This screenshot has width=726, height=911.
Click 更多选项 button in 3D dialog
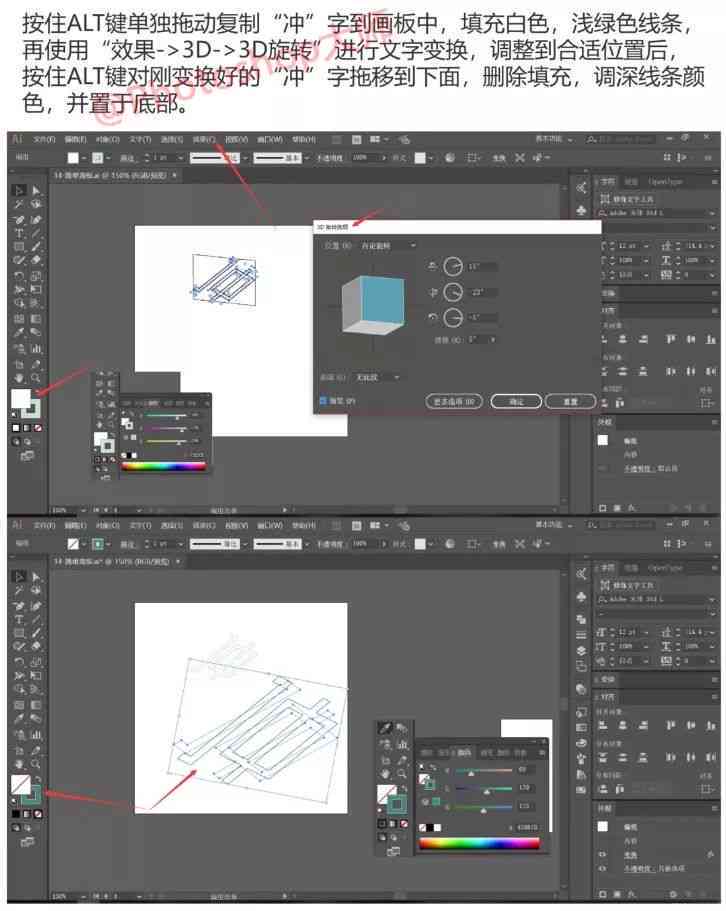[x=454, y=401]
